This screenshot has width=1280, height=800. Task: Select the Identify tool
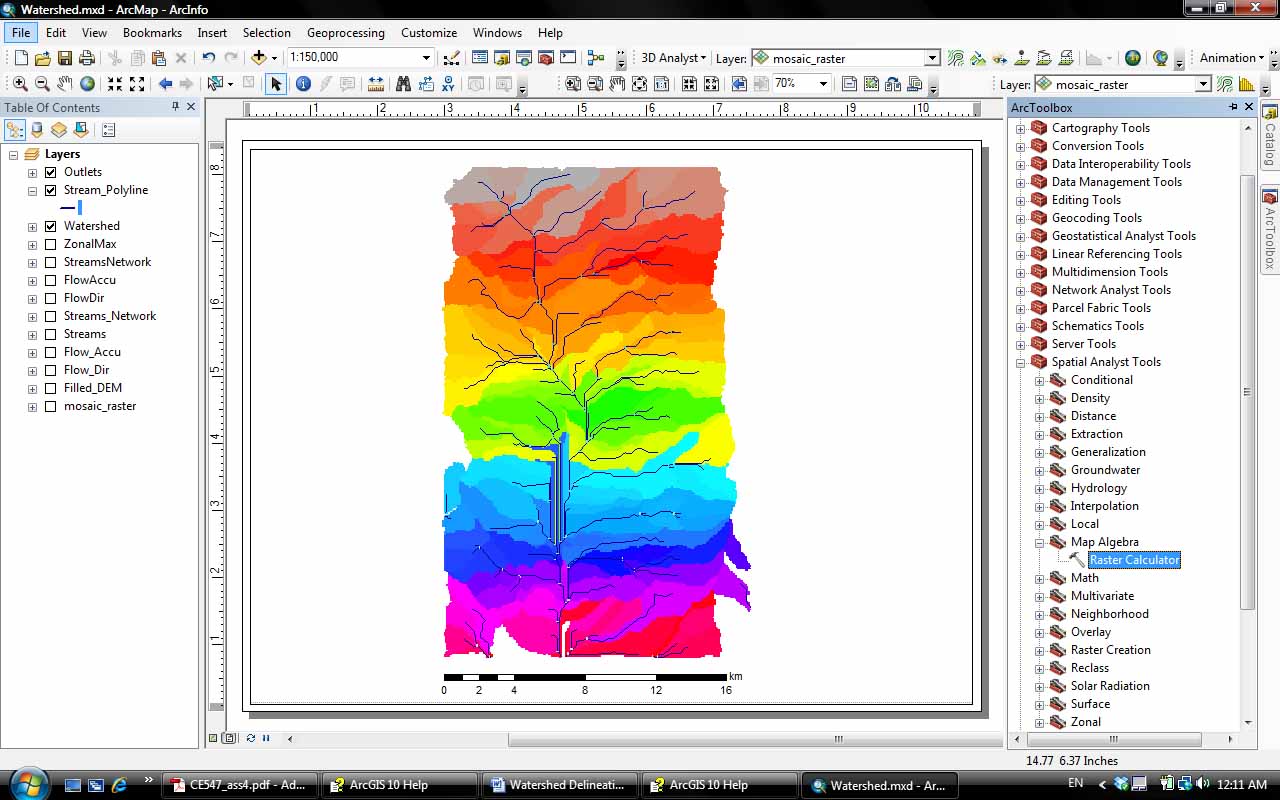[302, 84]
